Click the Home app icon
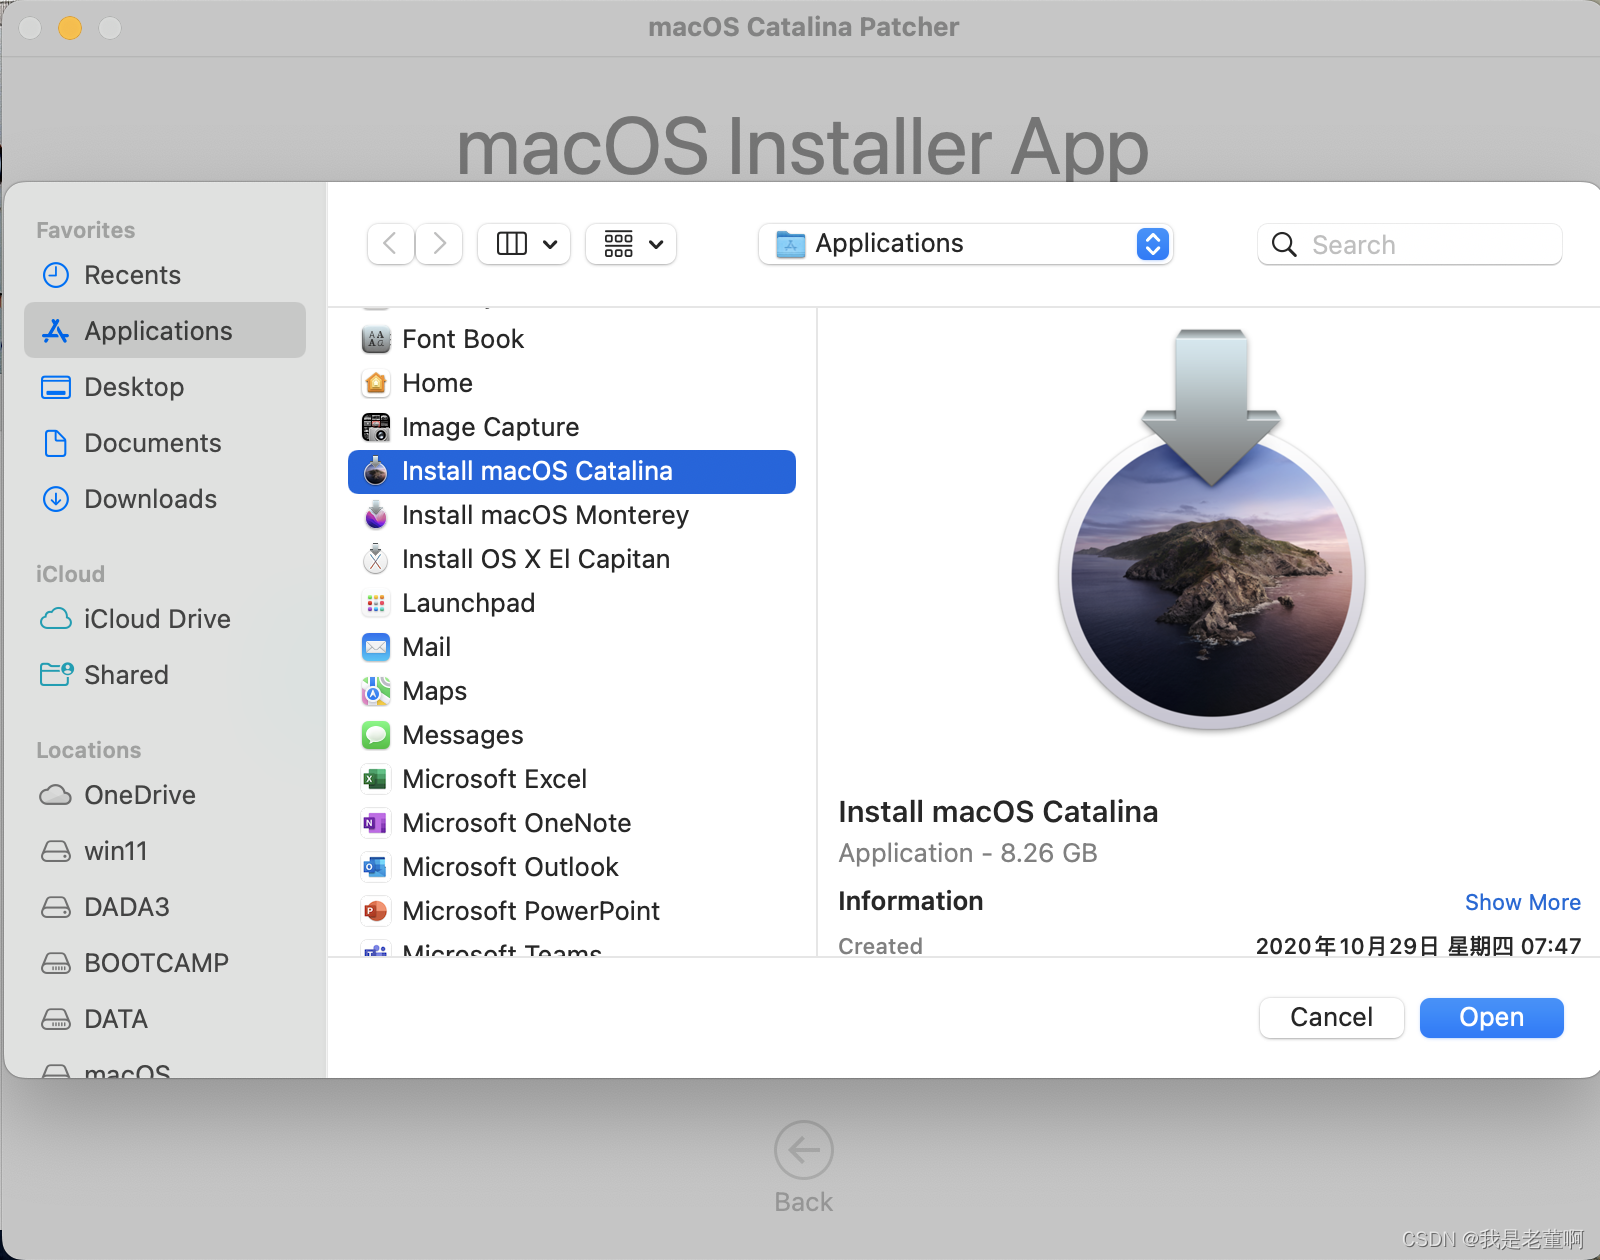Image resolution: width=1600 pixels, height=1260 pixels. (376, 383)
